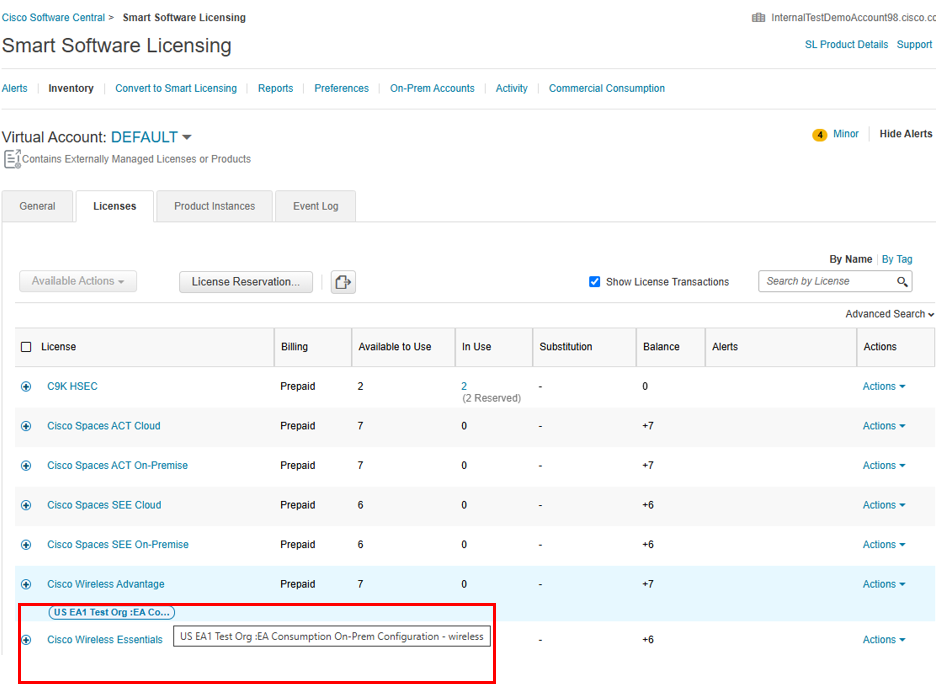Screen dimensions: 936x684
Task: Open the Activity section
Action: coord(512,88)
